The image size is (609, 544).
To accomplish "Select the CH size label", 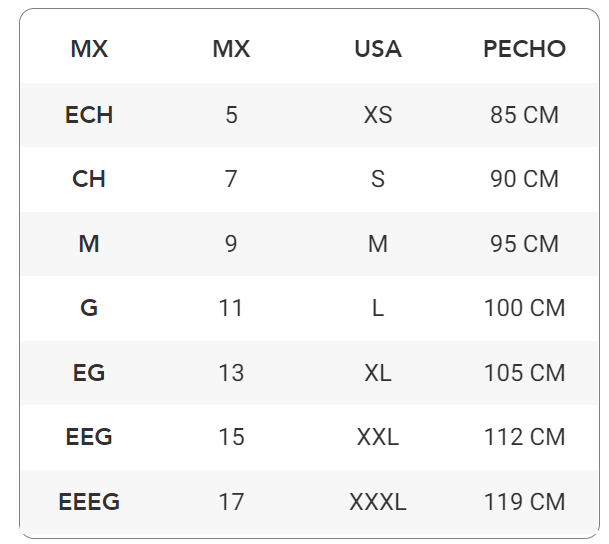I will click(x=89, y=179).
